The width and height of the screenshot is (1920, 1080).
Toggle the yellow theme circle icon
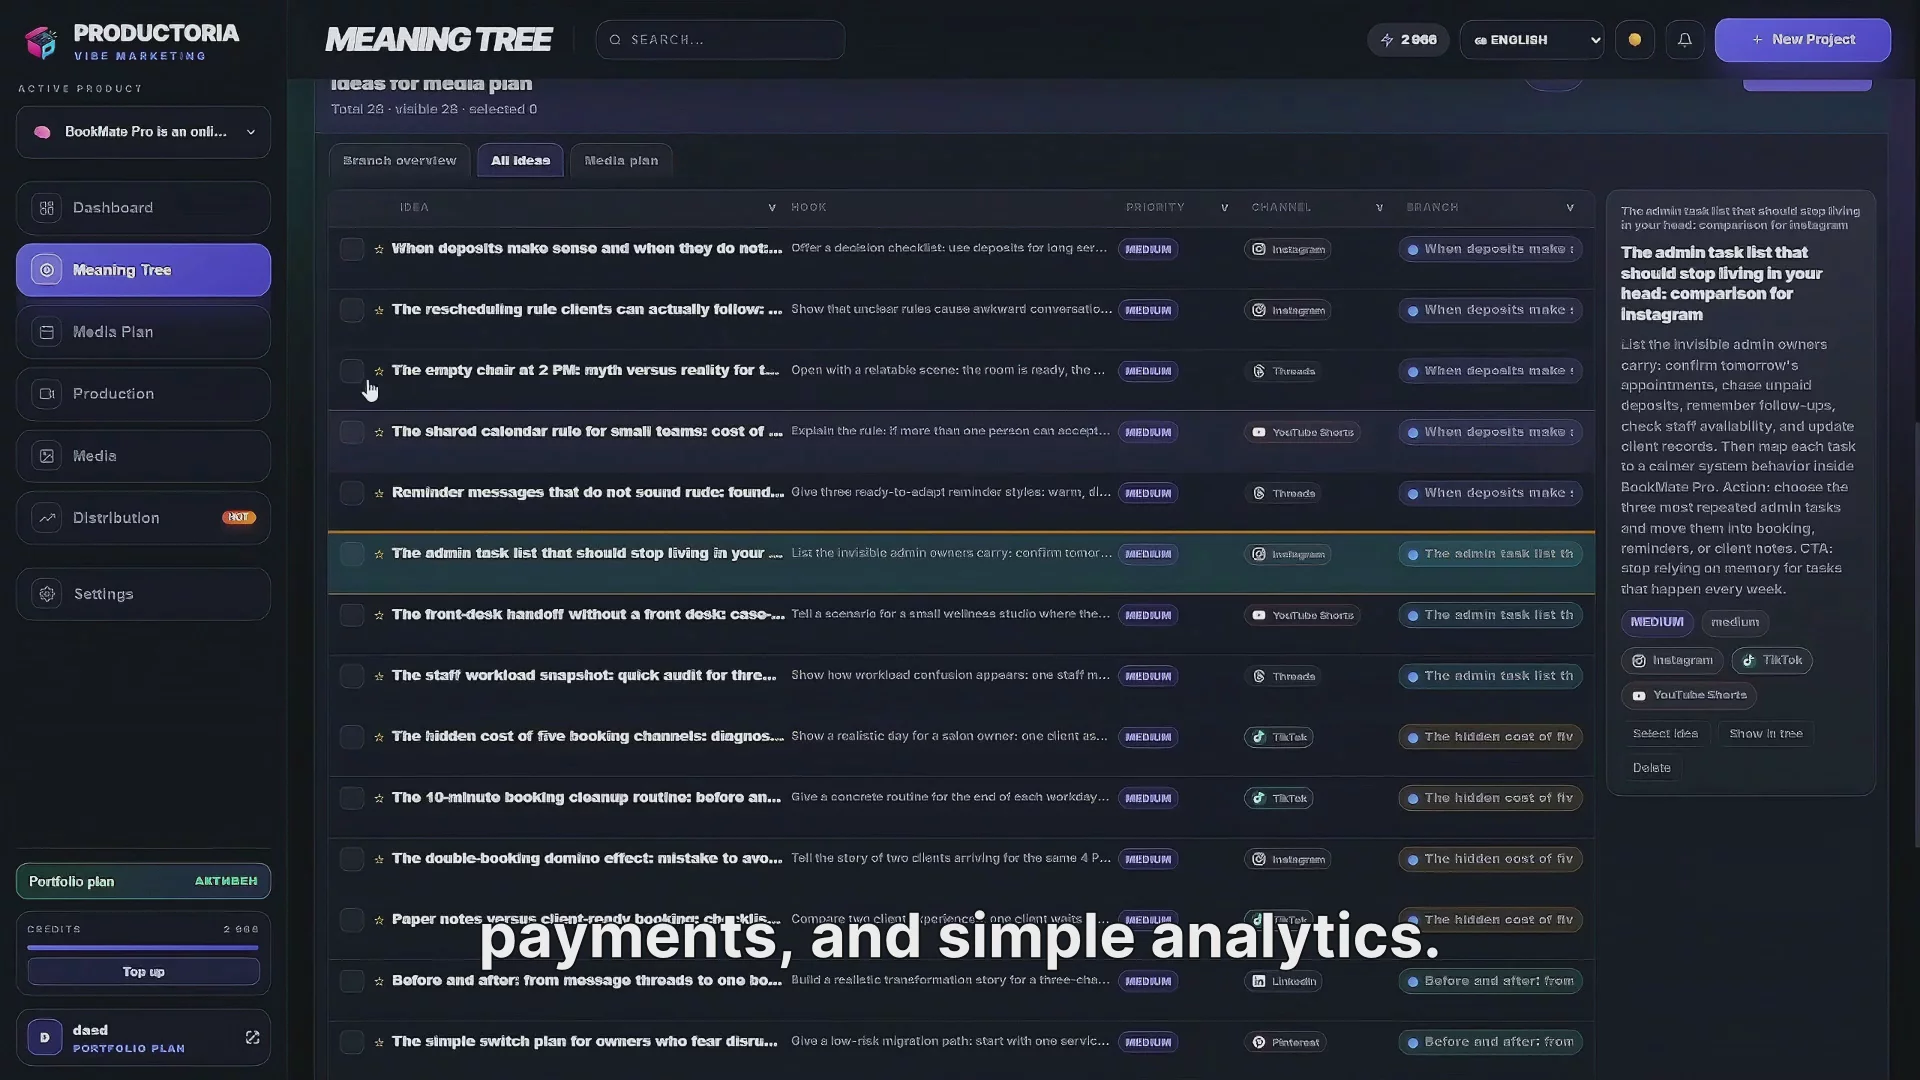[1635, 40]
